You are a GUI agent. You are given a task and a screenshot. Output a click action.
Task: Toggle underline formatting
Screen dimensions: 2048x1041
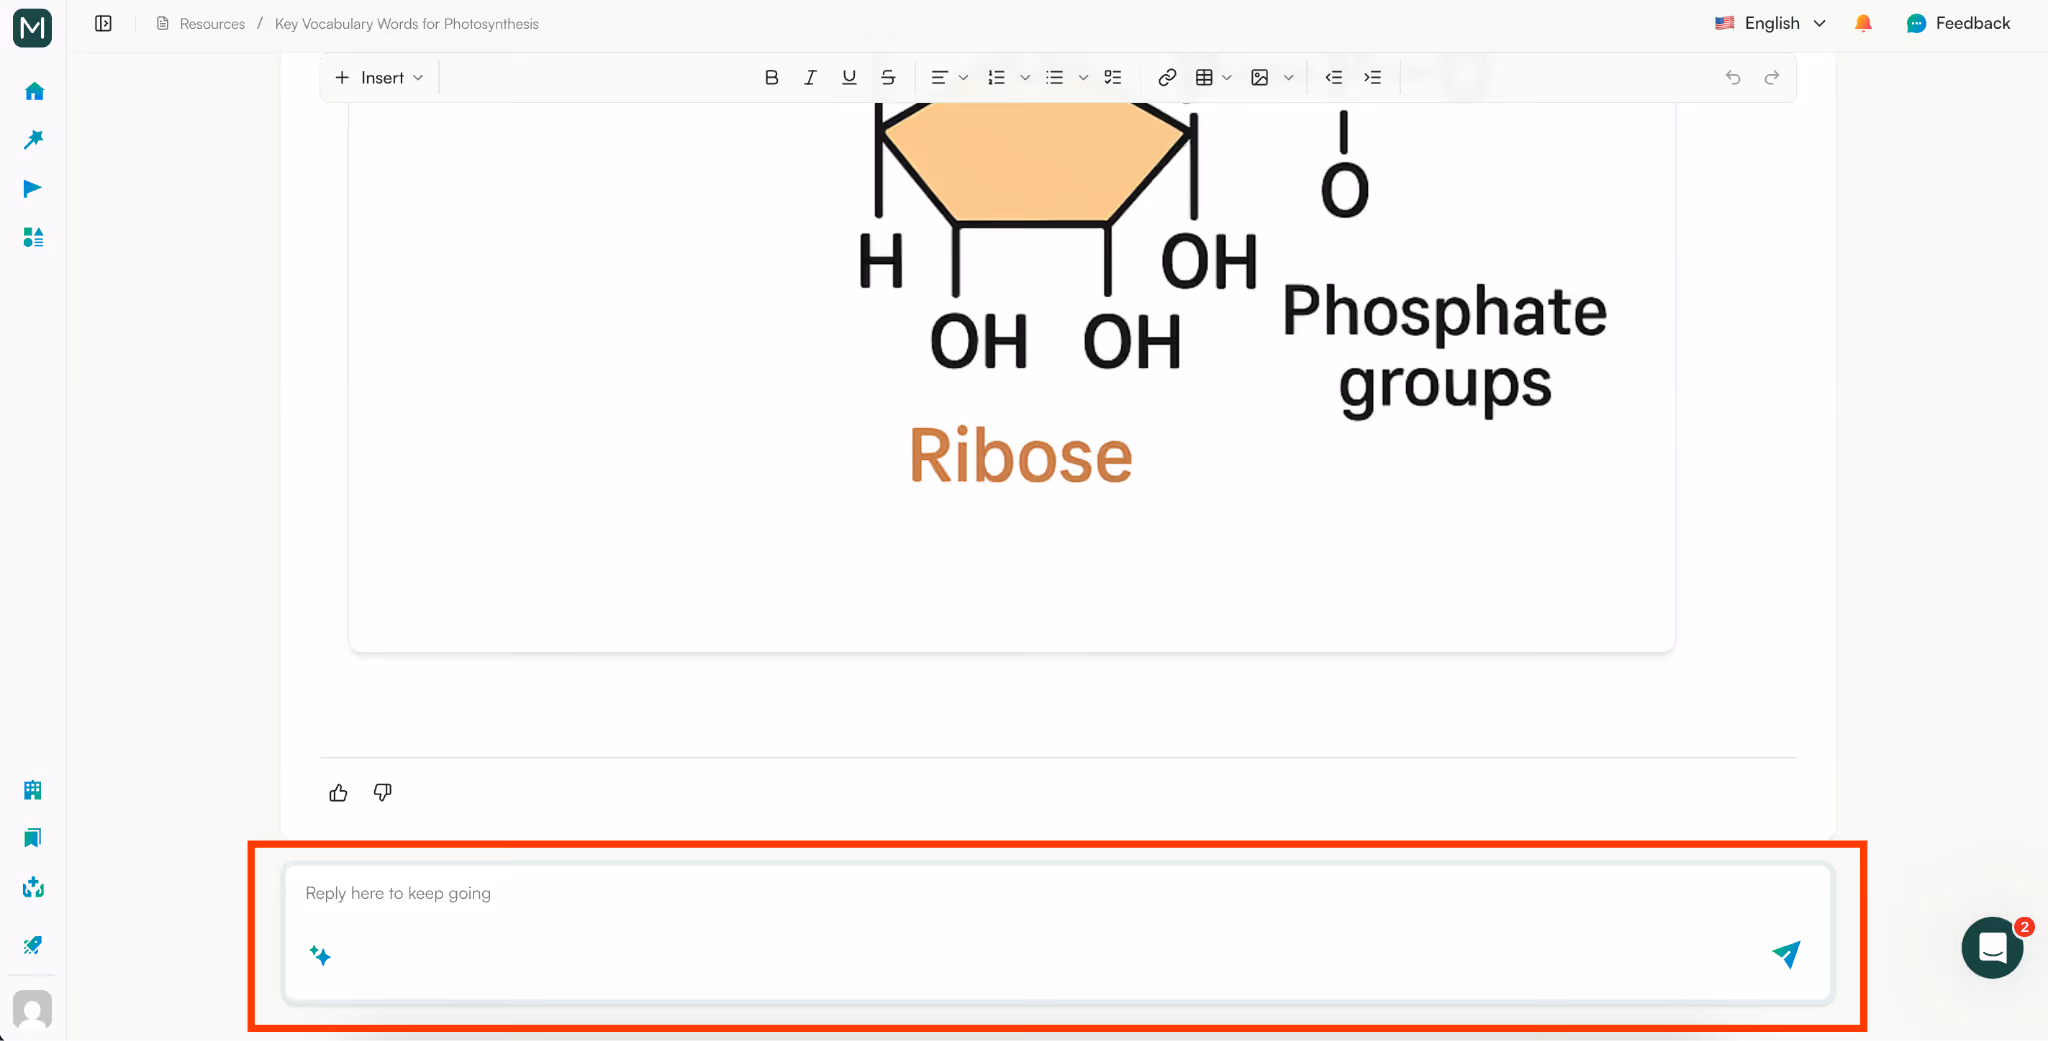(847, 77)
